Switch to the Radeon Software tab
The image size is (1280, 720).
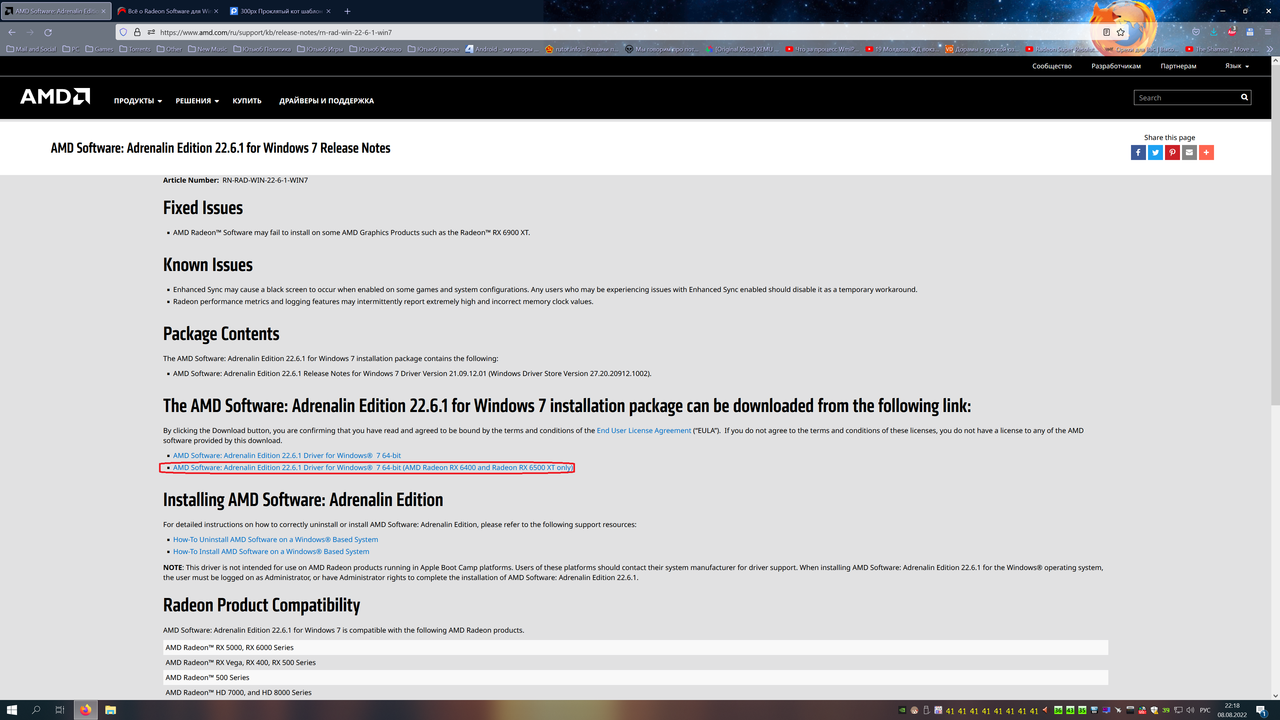point(167,11)
